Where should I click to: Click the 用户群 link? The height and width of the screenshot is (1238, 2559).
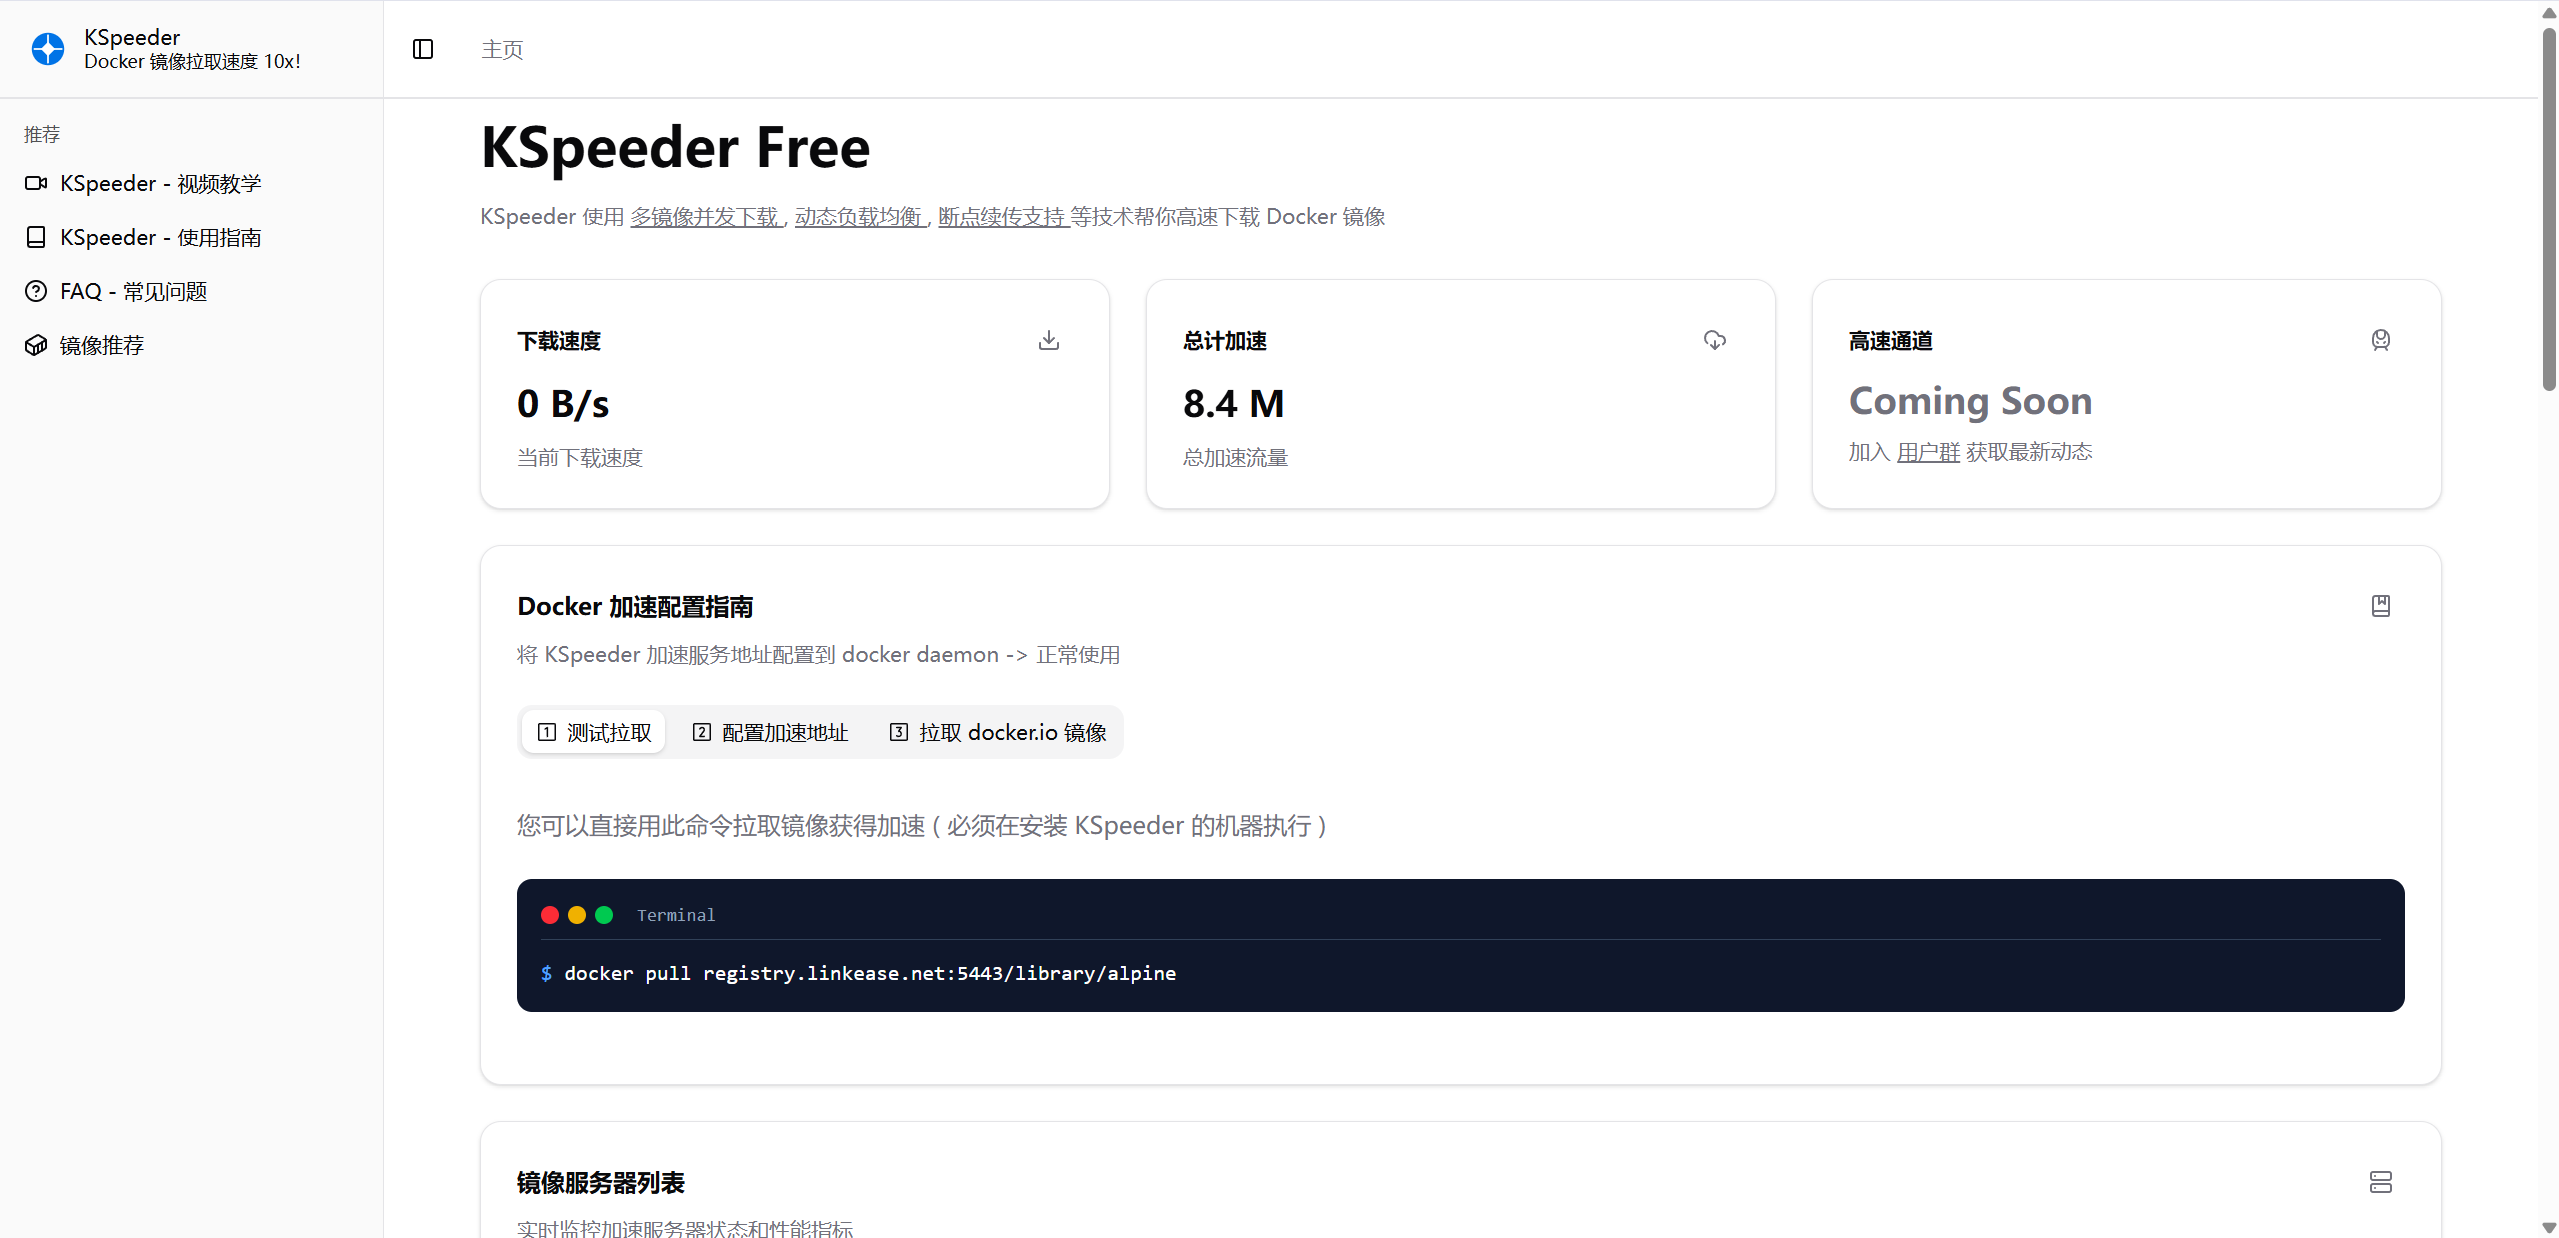pyautogui.click(x=1927, y=453)
